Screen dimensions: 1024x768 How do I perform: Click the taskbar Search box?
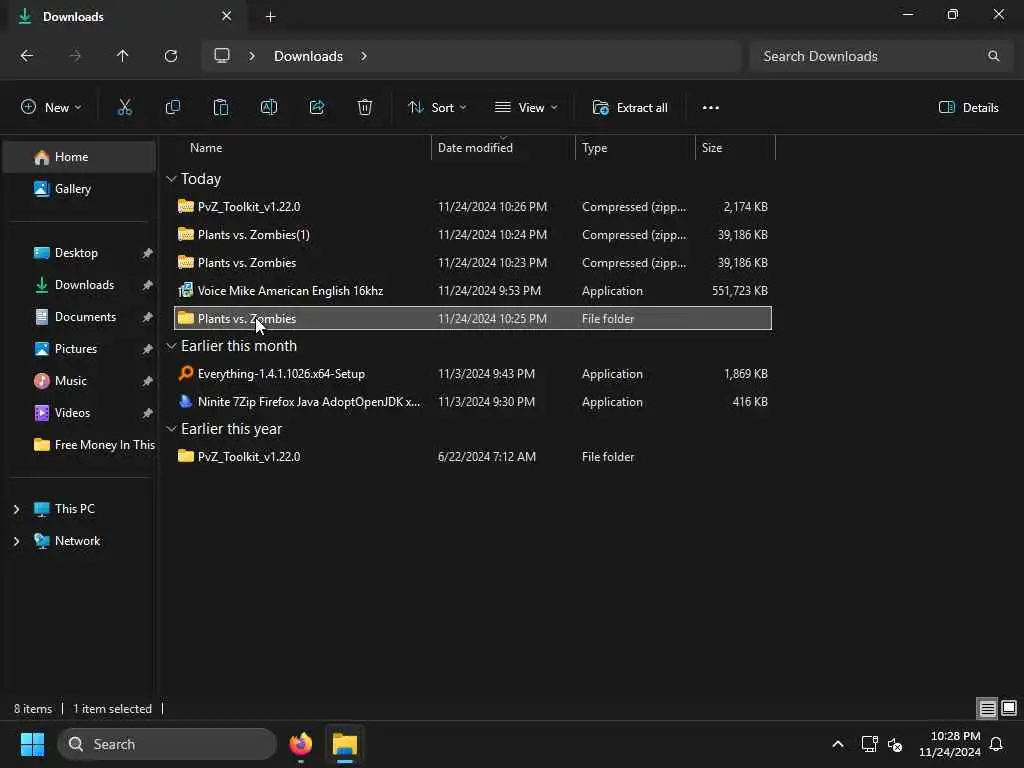click(x=167, y=744)
